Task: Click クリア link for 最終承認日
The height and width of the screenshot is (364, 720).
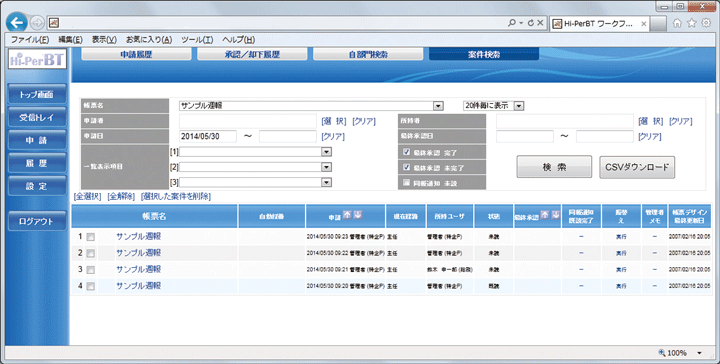Action: pyautogui.click(x=650, y=136)
